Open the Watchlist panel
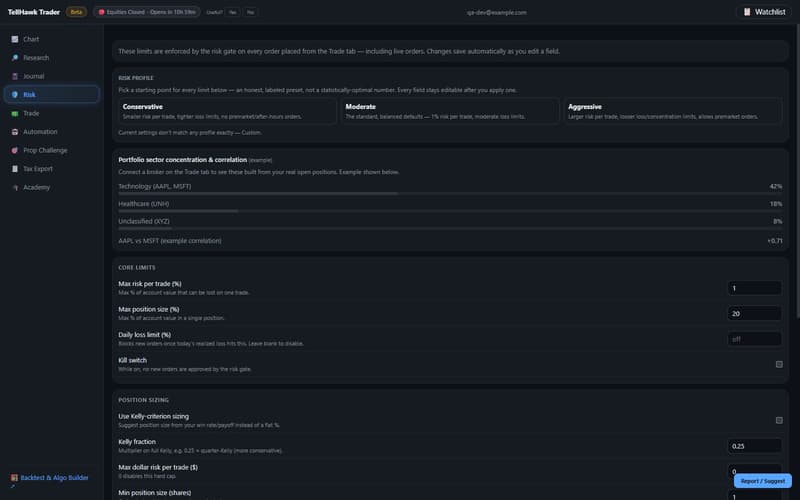Image resolution: width=800 pixels, height=500 pixels. pyautogui.click(x=764, y=12)
